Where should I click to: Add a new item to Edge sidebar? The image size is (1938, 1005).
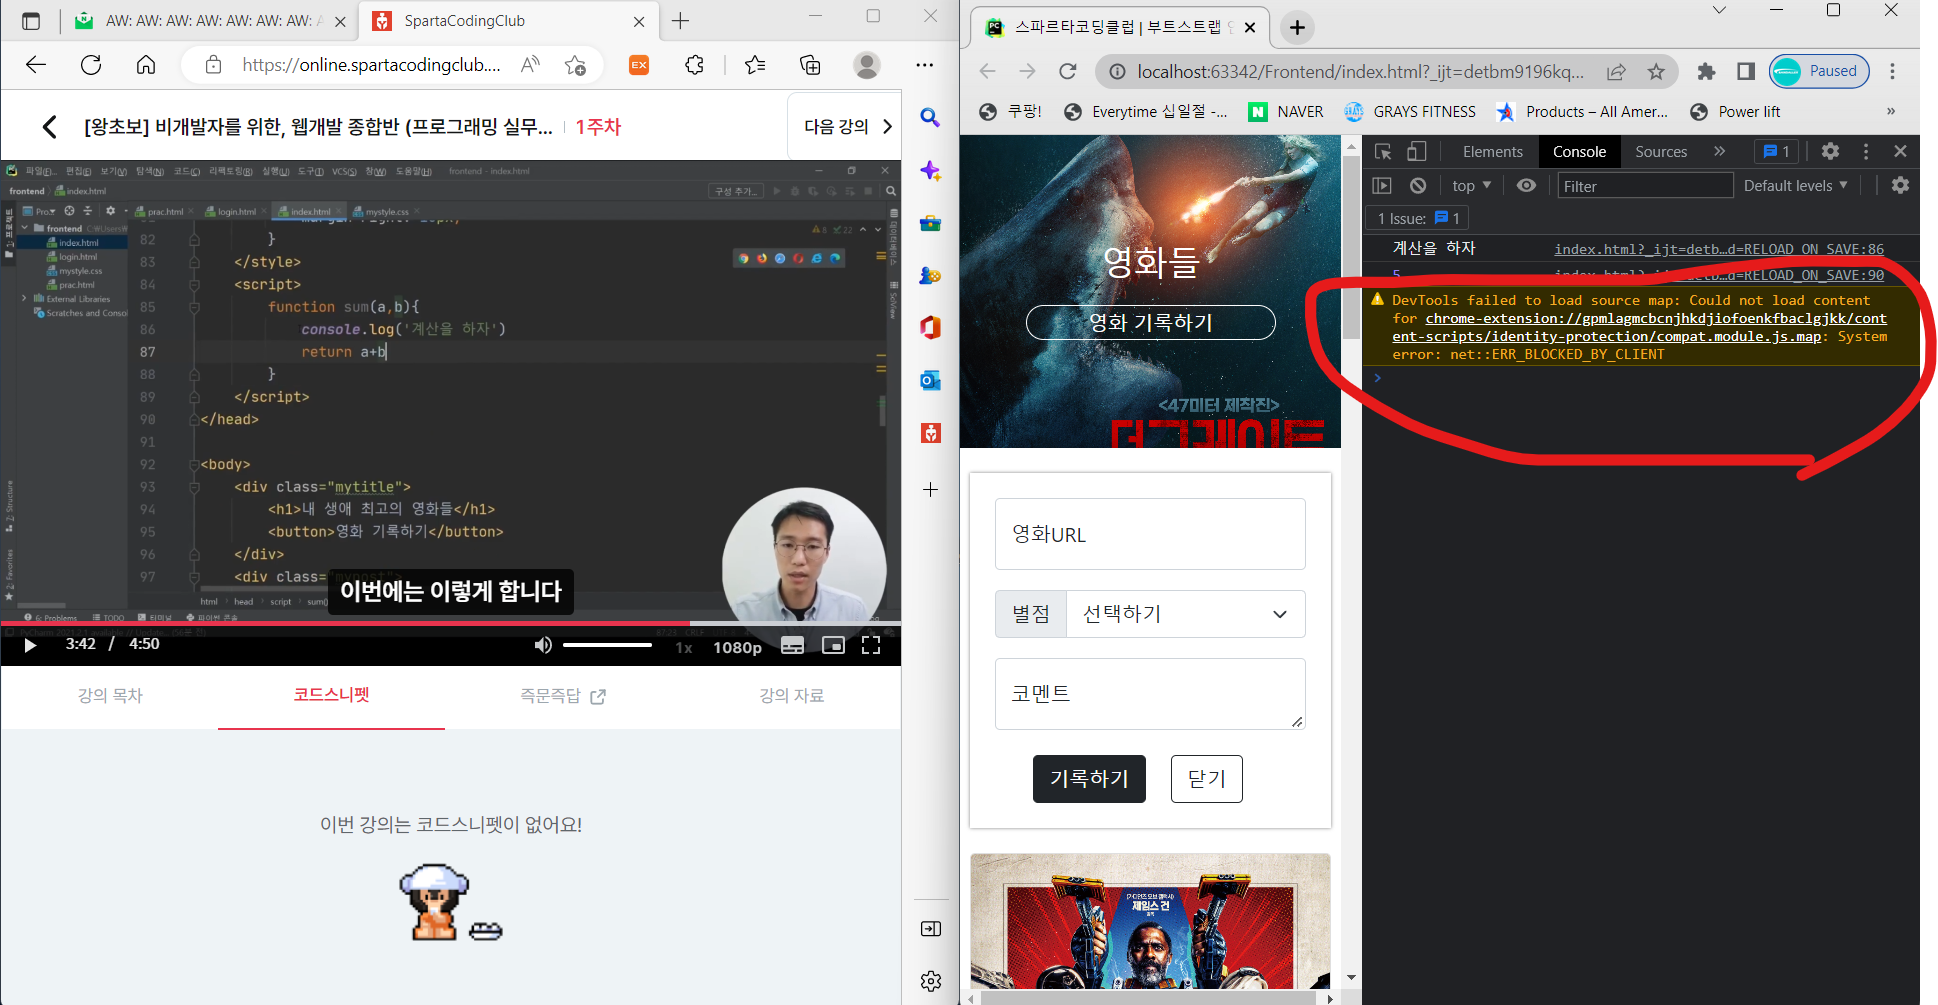point(930,489)
